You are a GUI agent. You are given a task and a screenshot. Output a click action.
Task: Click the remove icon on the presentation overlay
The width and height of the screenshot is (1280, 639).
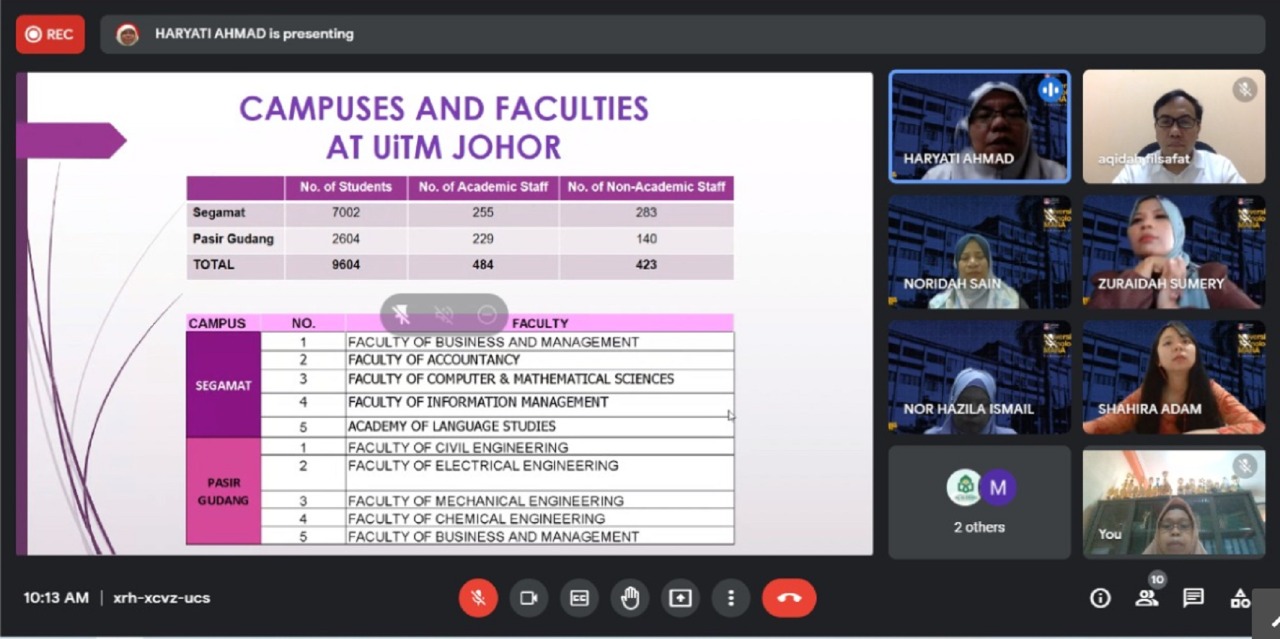[x=487, y=315]
